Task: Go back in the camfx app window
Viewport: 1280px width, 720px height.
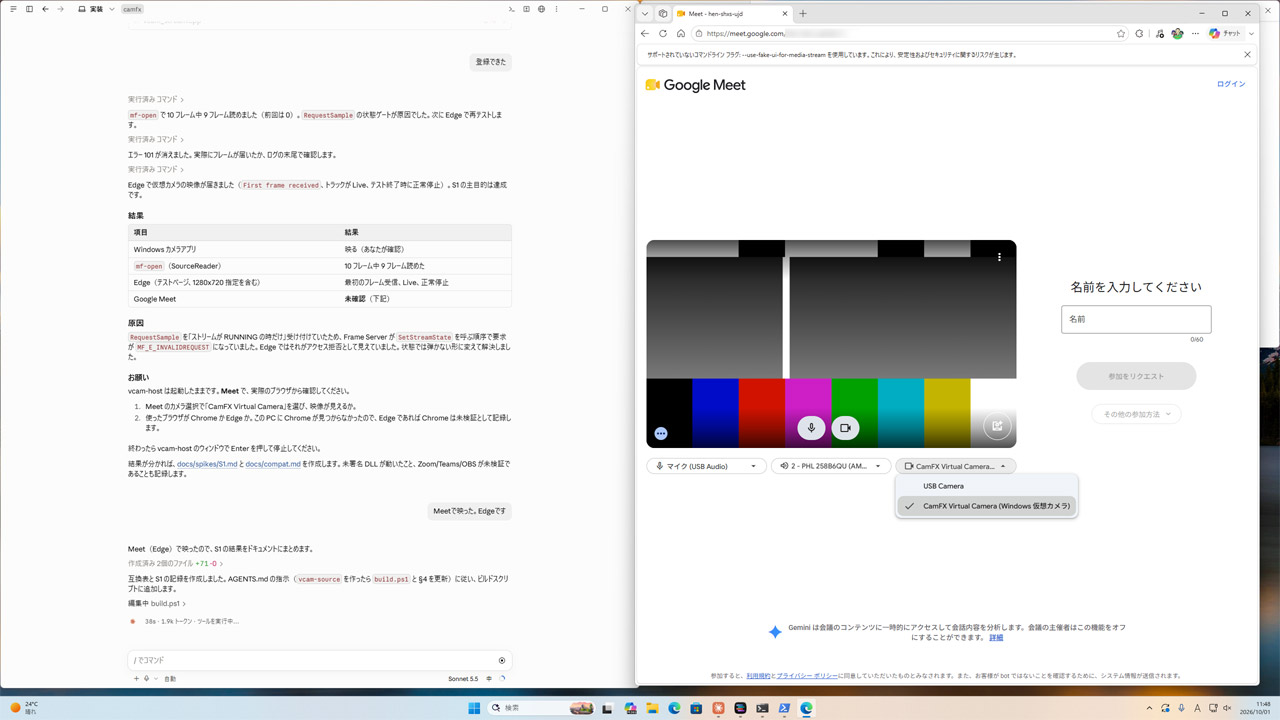Action: 45,9
